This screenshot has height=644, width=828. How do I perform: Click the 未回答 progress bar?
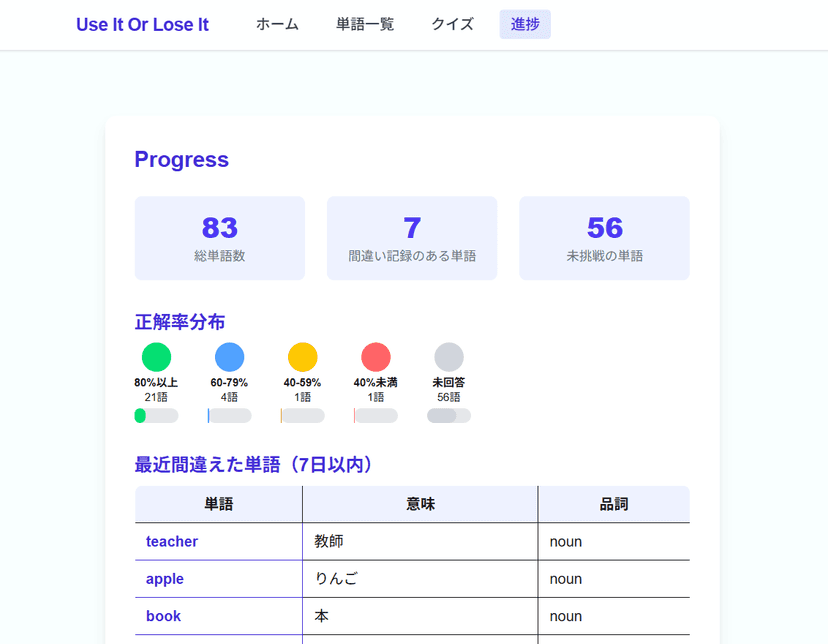pos(449,416)
